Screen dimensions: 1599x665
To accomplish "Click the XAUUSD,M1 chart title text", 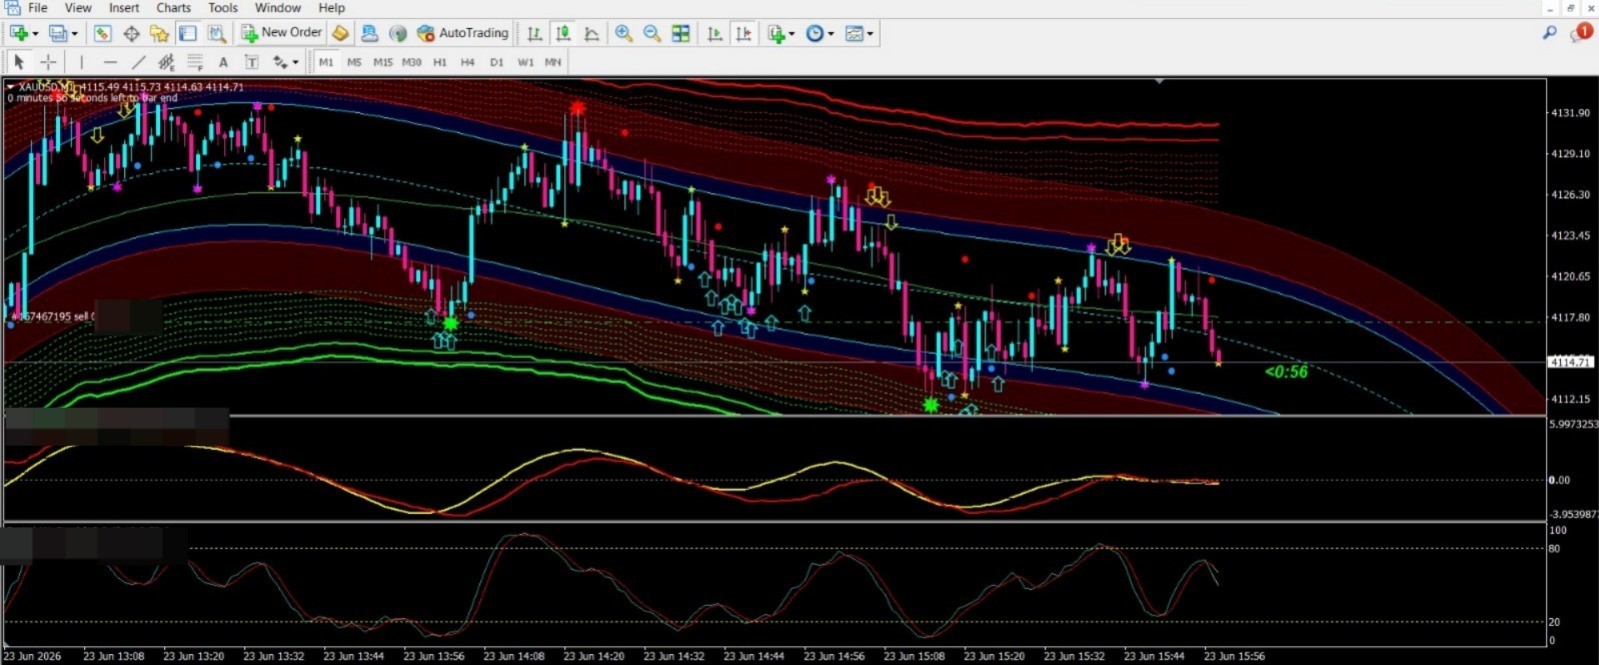I will click(46, 87).
